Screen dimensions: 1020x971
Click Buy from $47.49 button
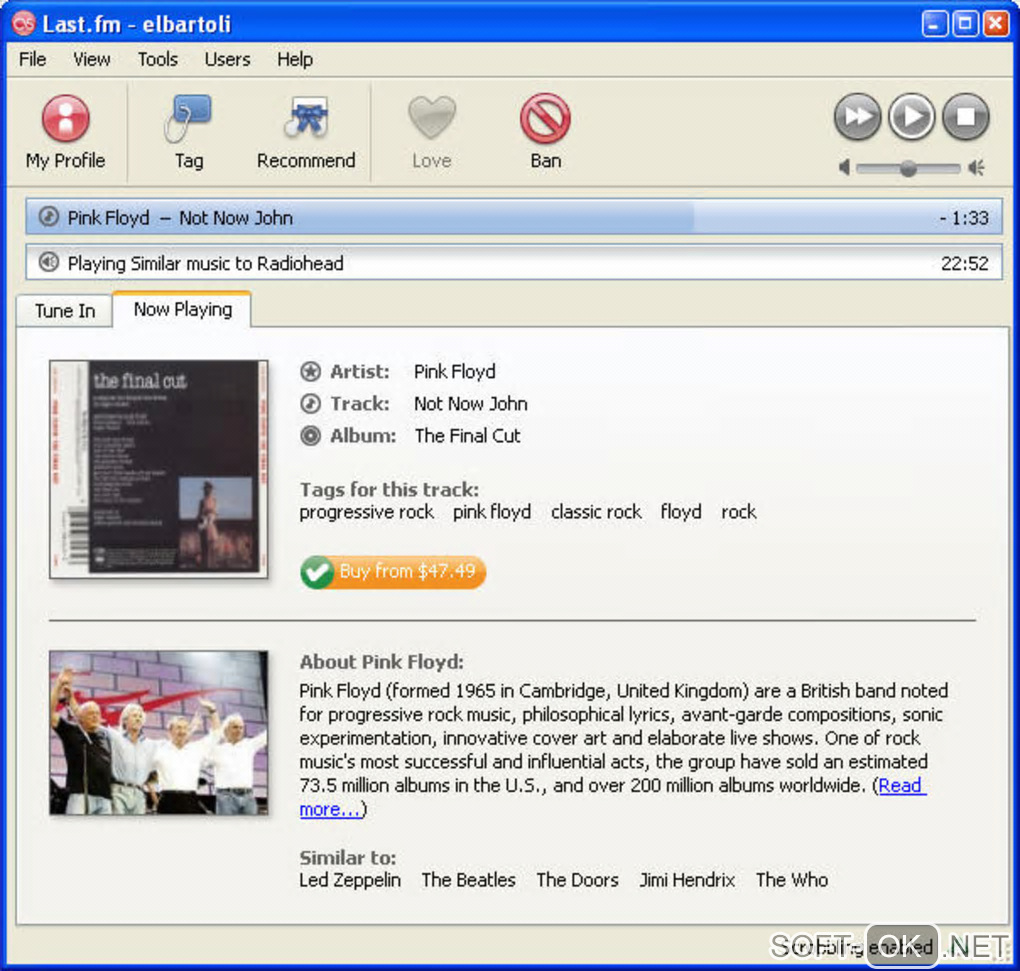coord(393,572)
